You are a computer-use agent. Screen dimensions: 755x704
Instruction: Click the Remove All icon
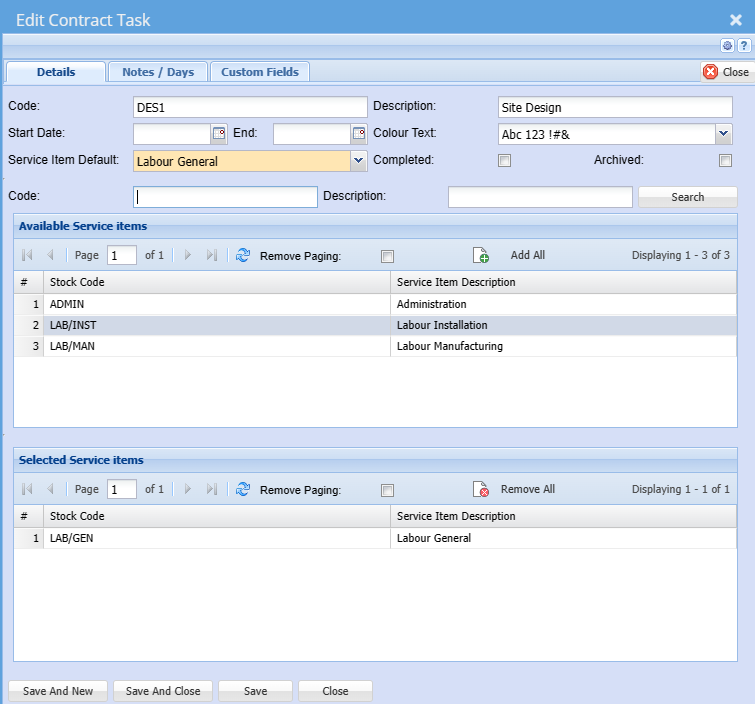click(481, 489)
